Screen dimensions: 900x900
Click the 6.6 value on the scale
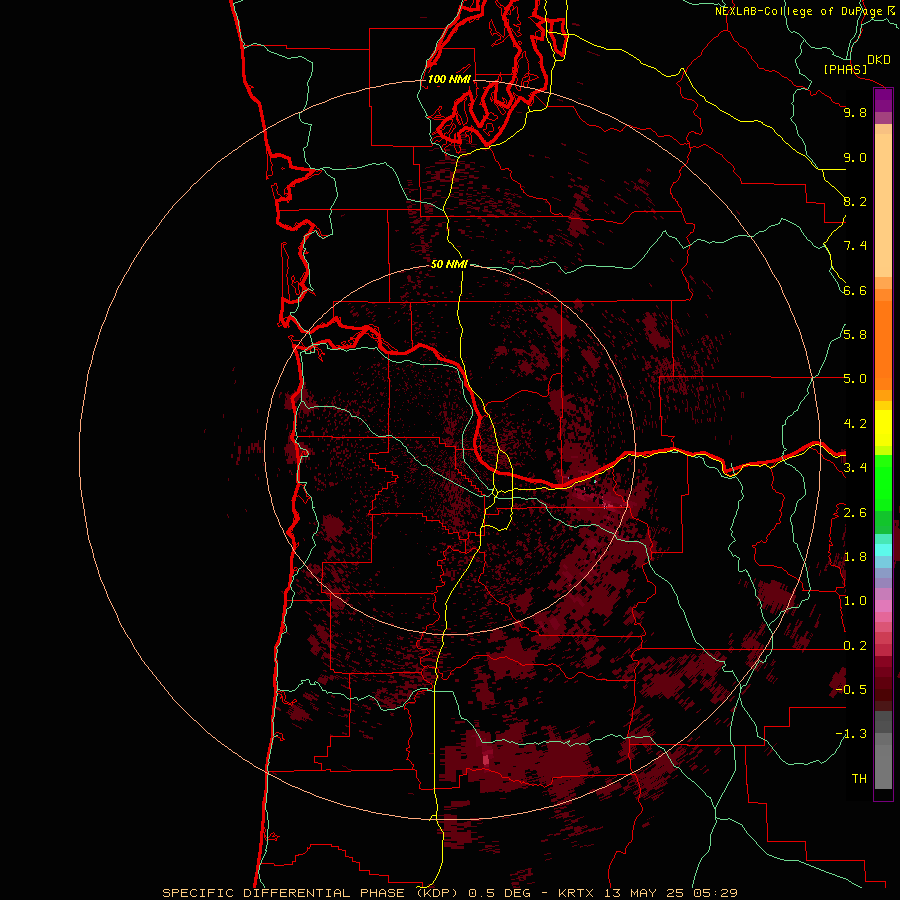(x=855, y=290)
